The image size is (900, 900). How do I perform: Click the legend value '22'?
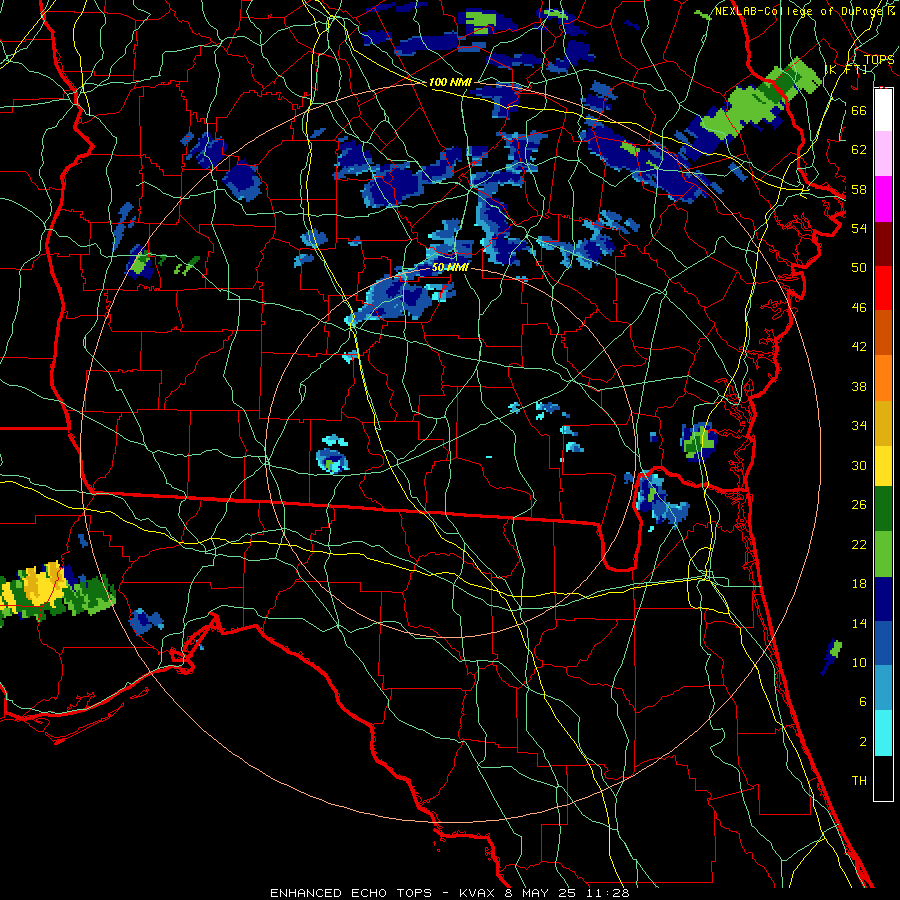[x=859, y=544]
